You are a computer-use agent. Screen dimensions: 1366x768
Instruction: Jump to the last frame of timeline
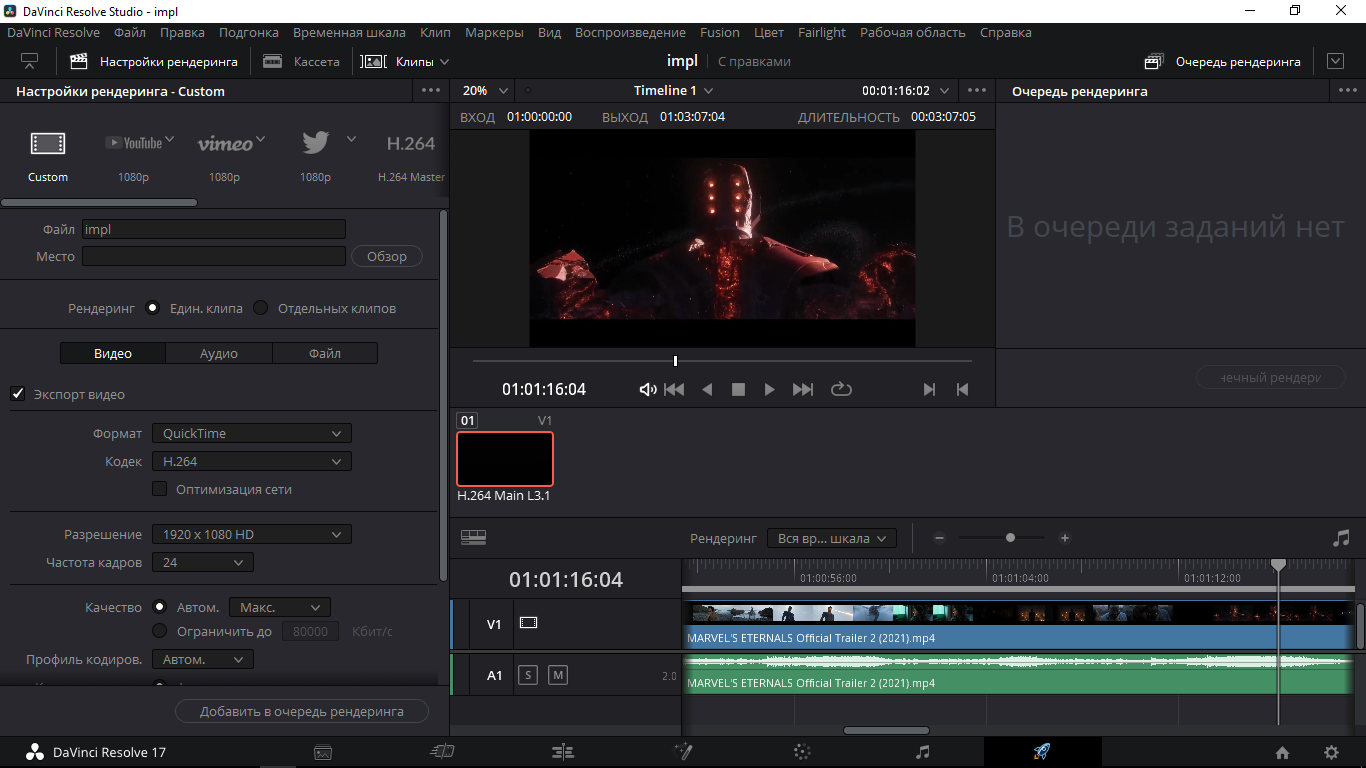[802, 390]
